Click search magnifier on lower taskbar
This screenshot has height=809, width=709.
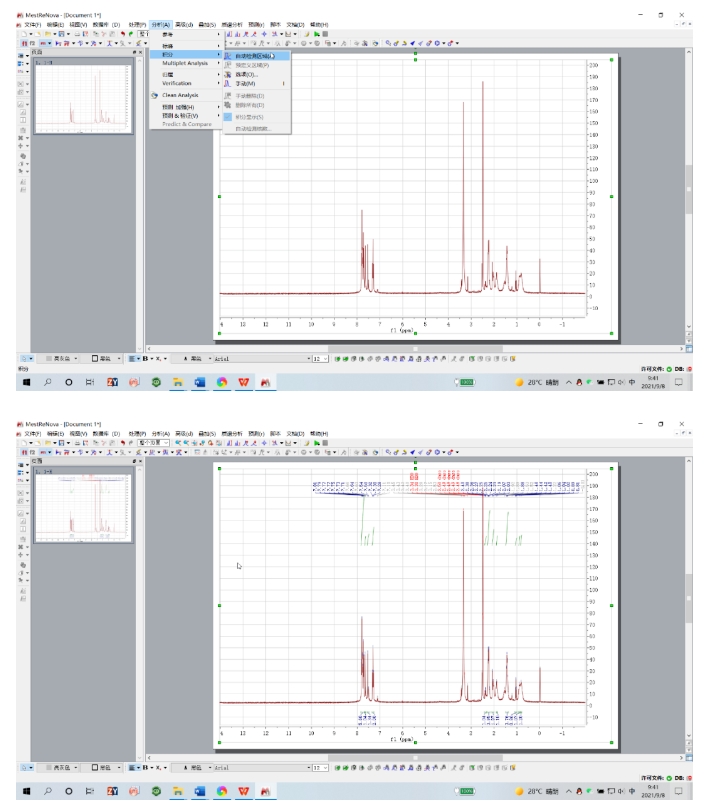(47, 791)
